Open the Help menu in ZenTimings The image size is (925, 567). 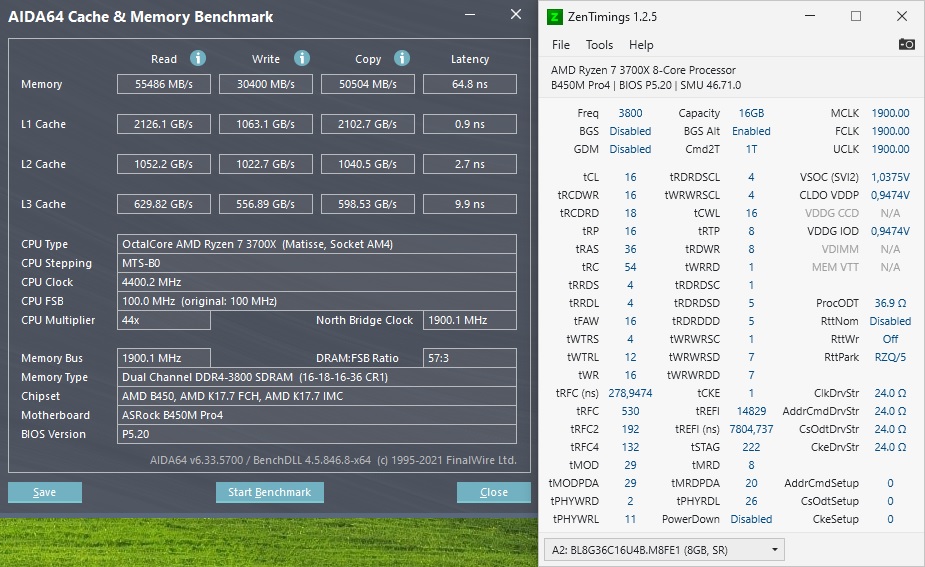pyautogui.click(x=641, y=45)
